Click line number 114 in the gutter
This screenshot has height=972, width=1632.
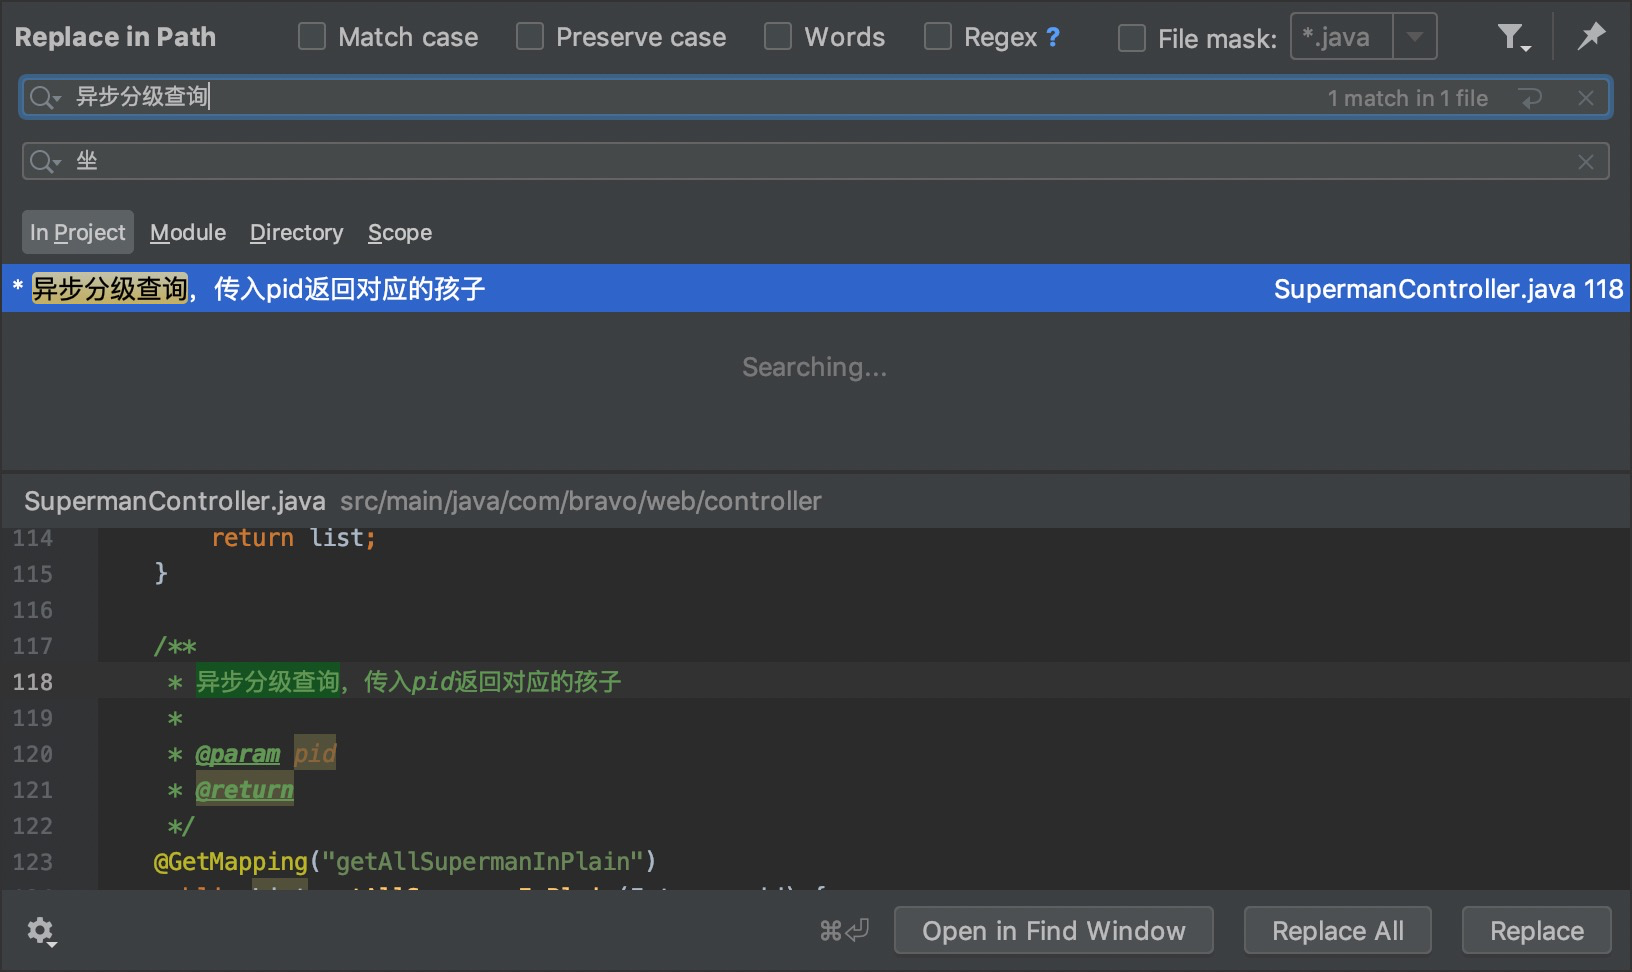(x=33, y=538)
